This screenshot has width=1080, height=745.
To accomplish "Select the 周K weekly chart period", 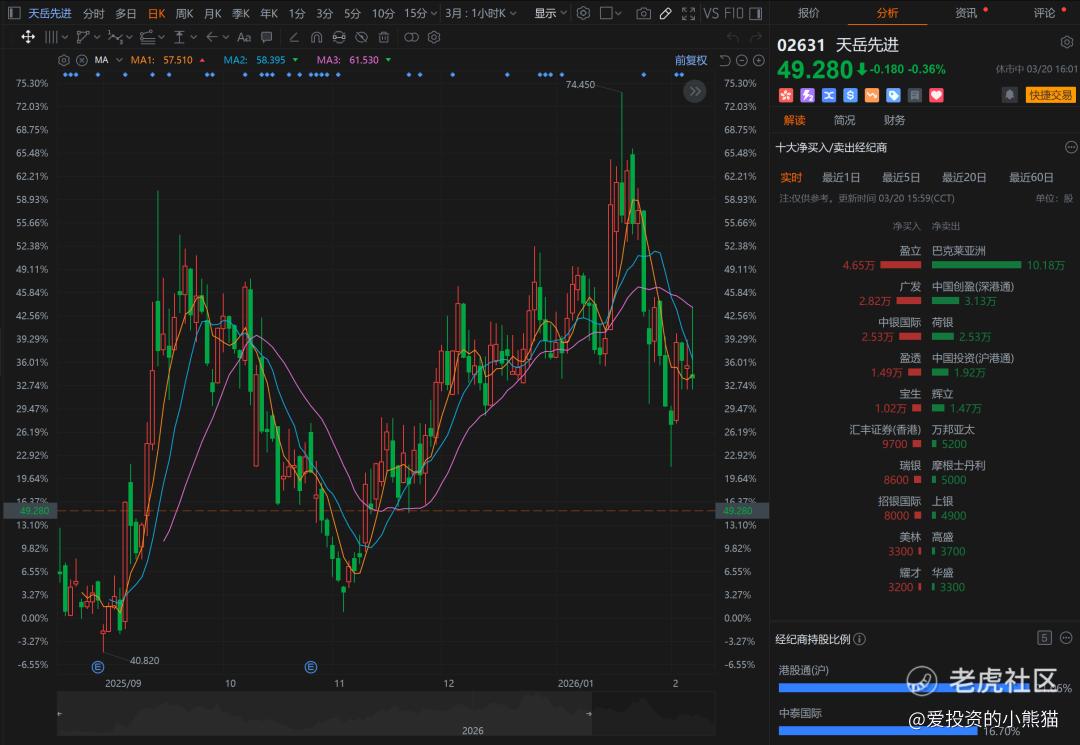I will point(184,13).
